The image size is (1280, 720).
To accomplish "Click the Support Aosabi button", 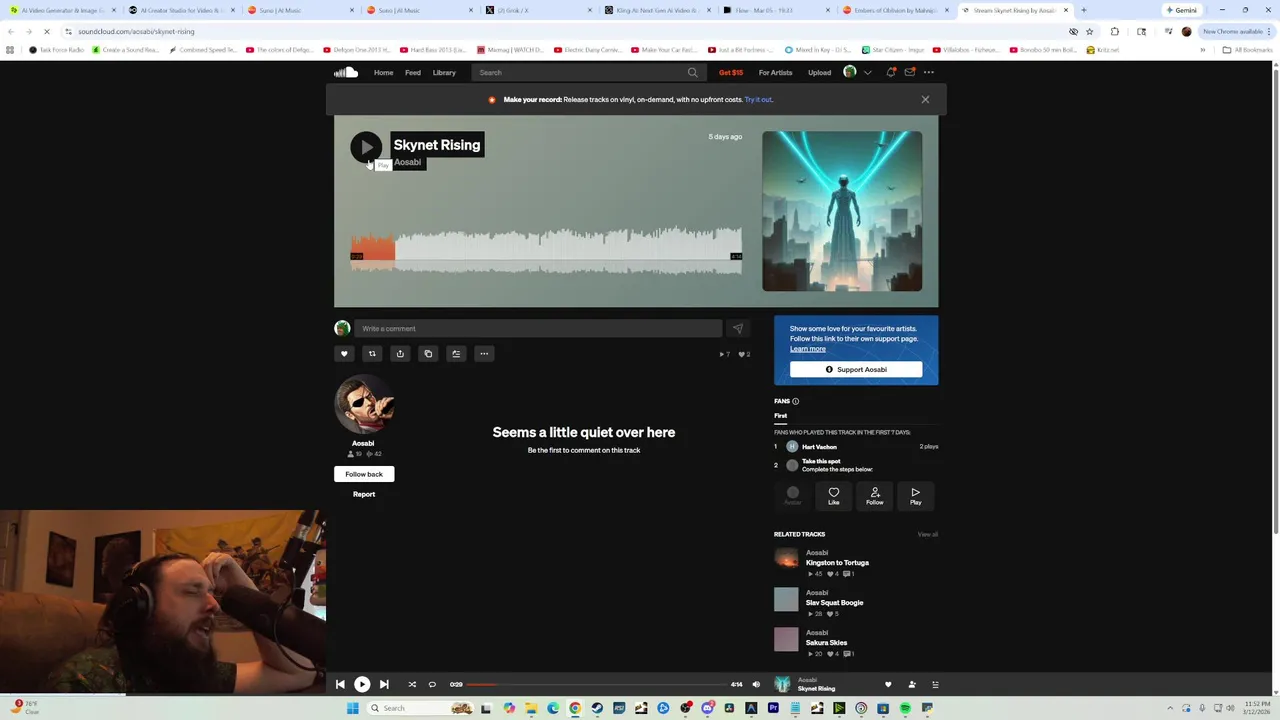I will 856,369.
